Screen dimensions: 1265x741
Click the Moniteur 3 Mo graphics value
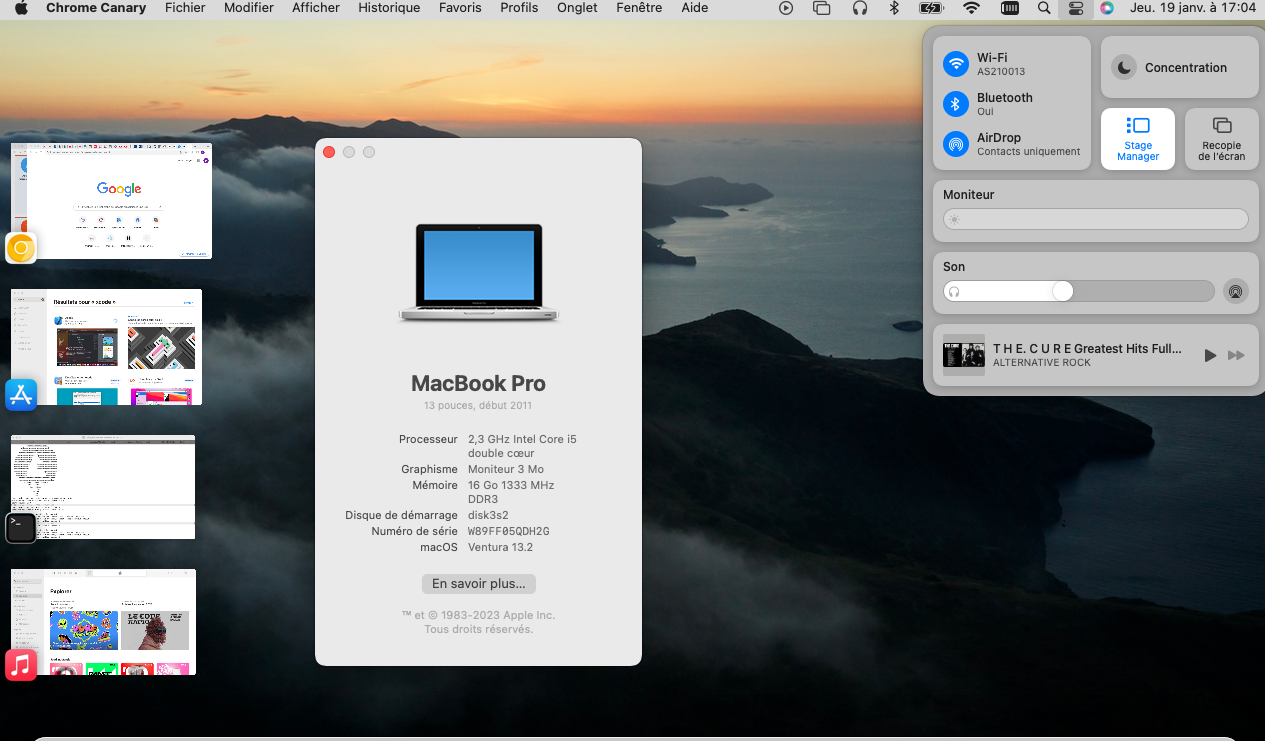click(505, 469)
